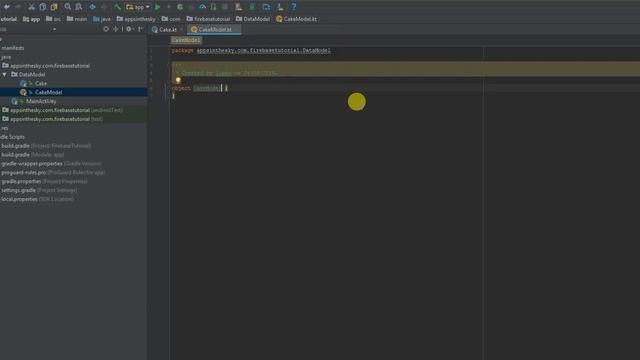Click the Cut scissors icon
The width and height of the screenshot is (640, 360).
(x=31, y=7)
